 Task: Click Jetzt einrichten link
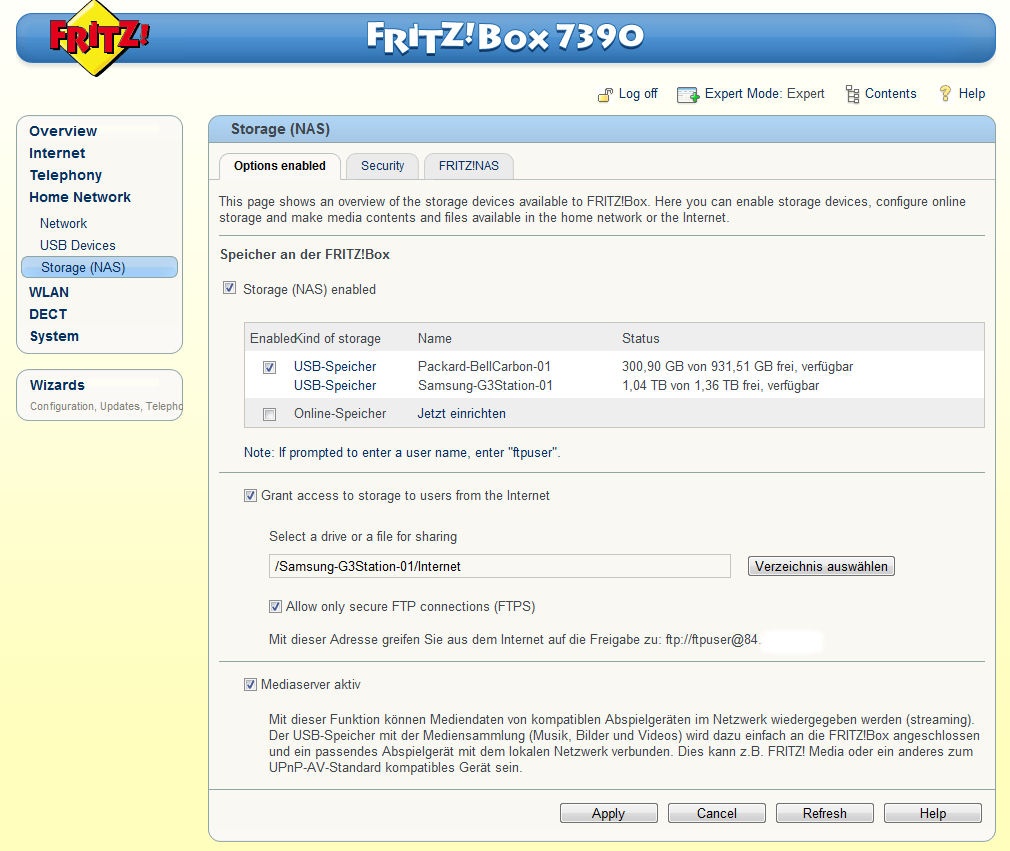point(461,414)
